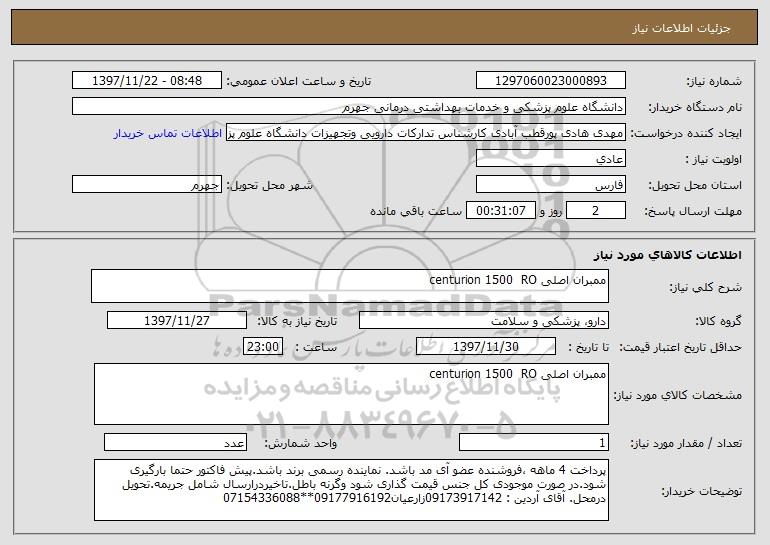The height and width of the screenshot is (545, 770).
Task: Click the شرح کلی نیاز label
Action: point(706,287)
